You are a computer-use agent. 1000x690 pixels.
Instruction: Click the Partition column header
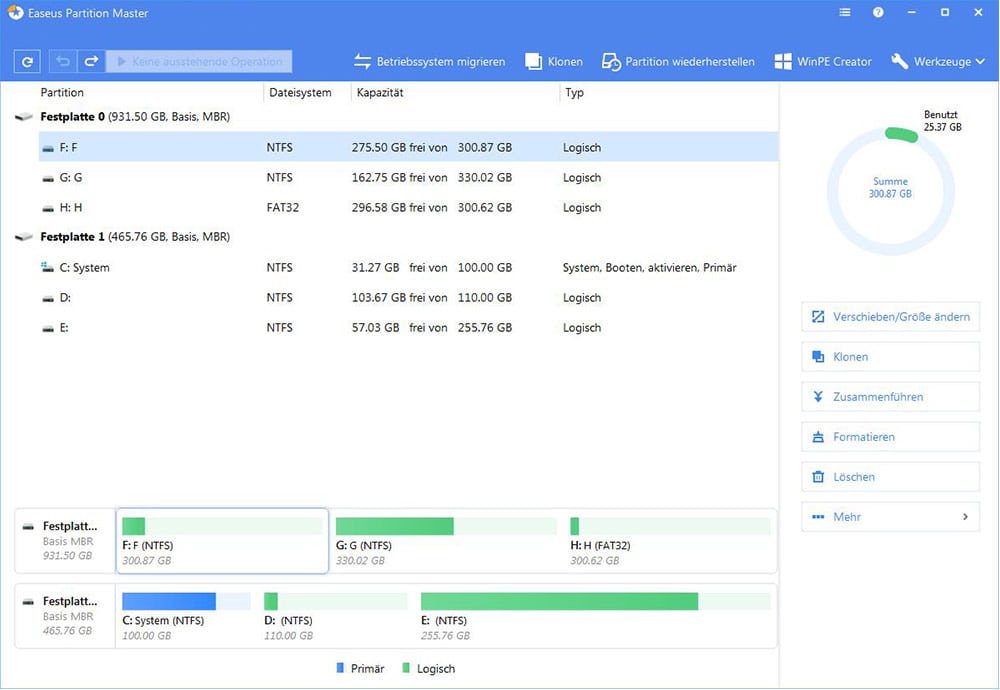coord(62,92)
